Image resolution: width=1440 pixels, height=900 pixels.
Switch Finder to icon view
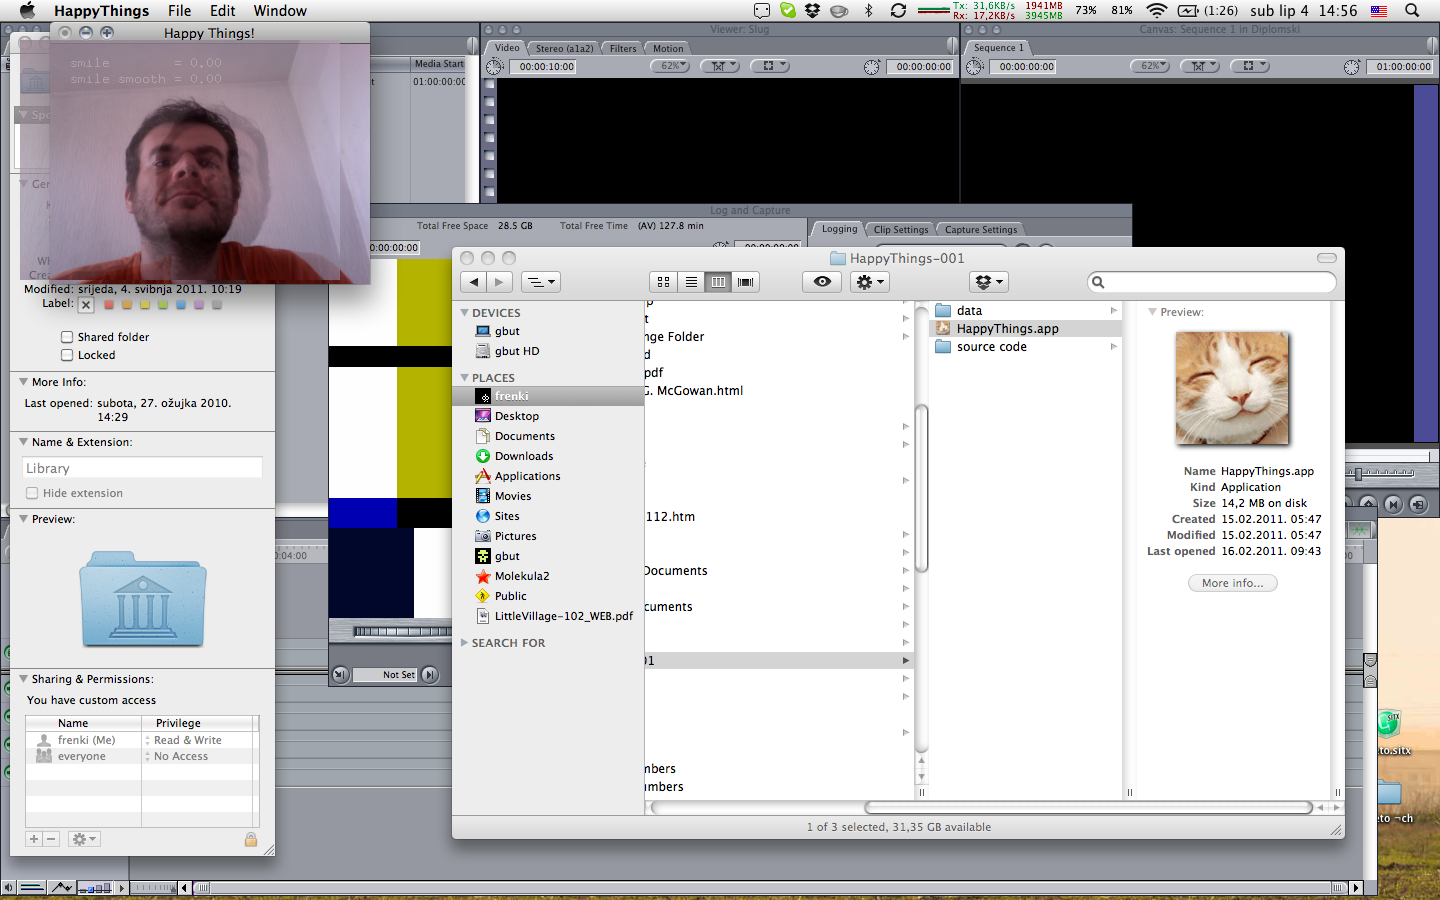663,282
